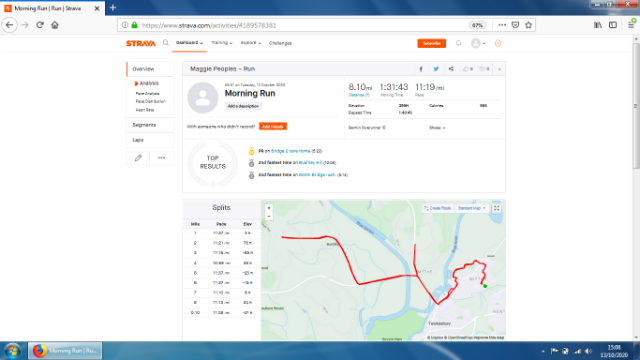Screen dimensions: 640x360
Task: Click the Add Friends button
Action: click(273, 127)
